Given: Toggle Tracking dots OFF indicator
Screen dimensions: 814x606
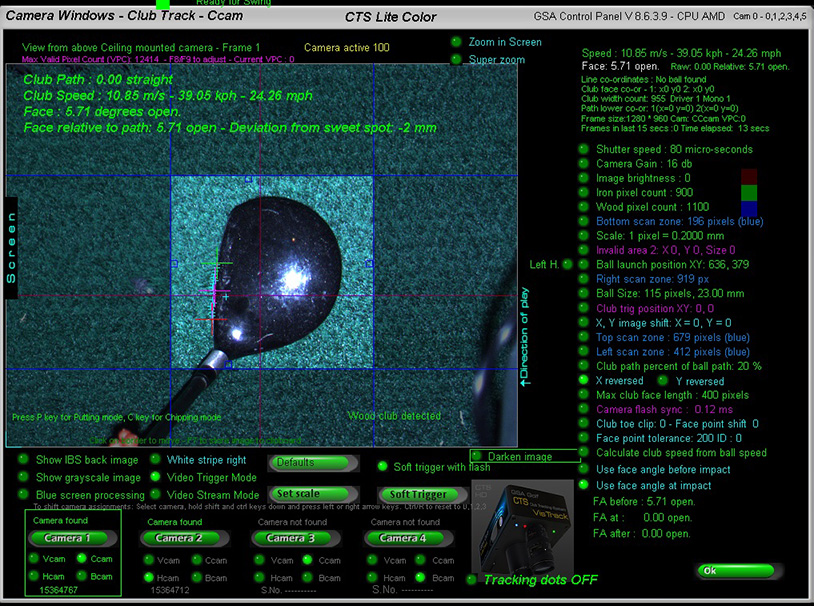Looking at the screenshot, I should click(x=471, y=580).
